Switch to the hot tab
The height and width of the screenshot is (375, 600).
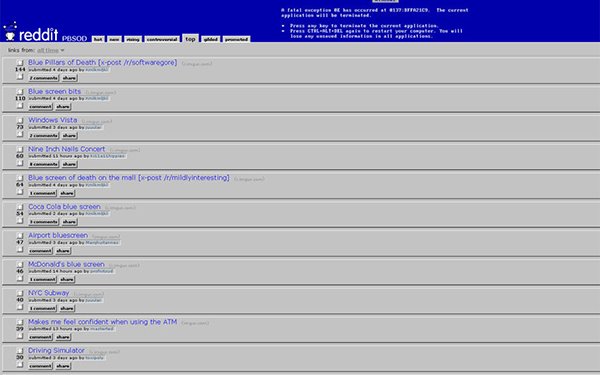click(x=98, y=39)
